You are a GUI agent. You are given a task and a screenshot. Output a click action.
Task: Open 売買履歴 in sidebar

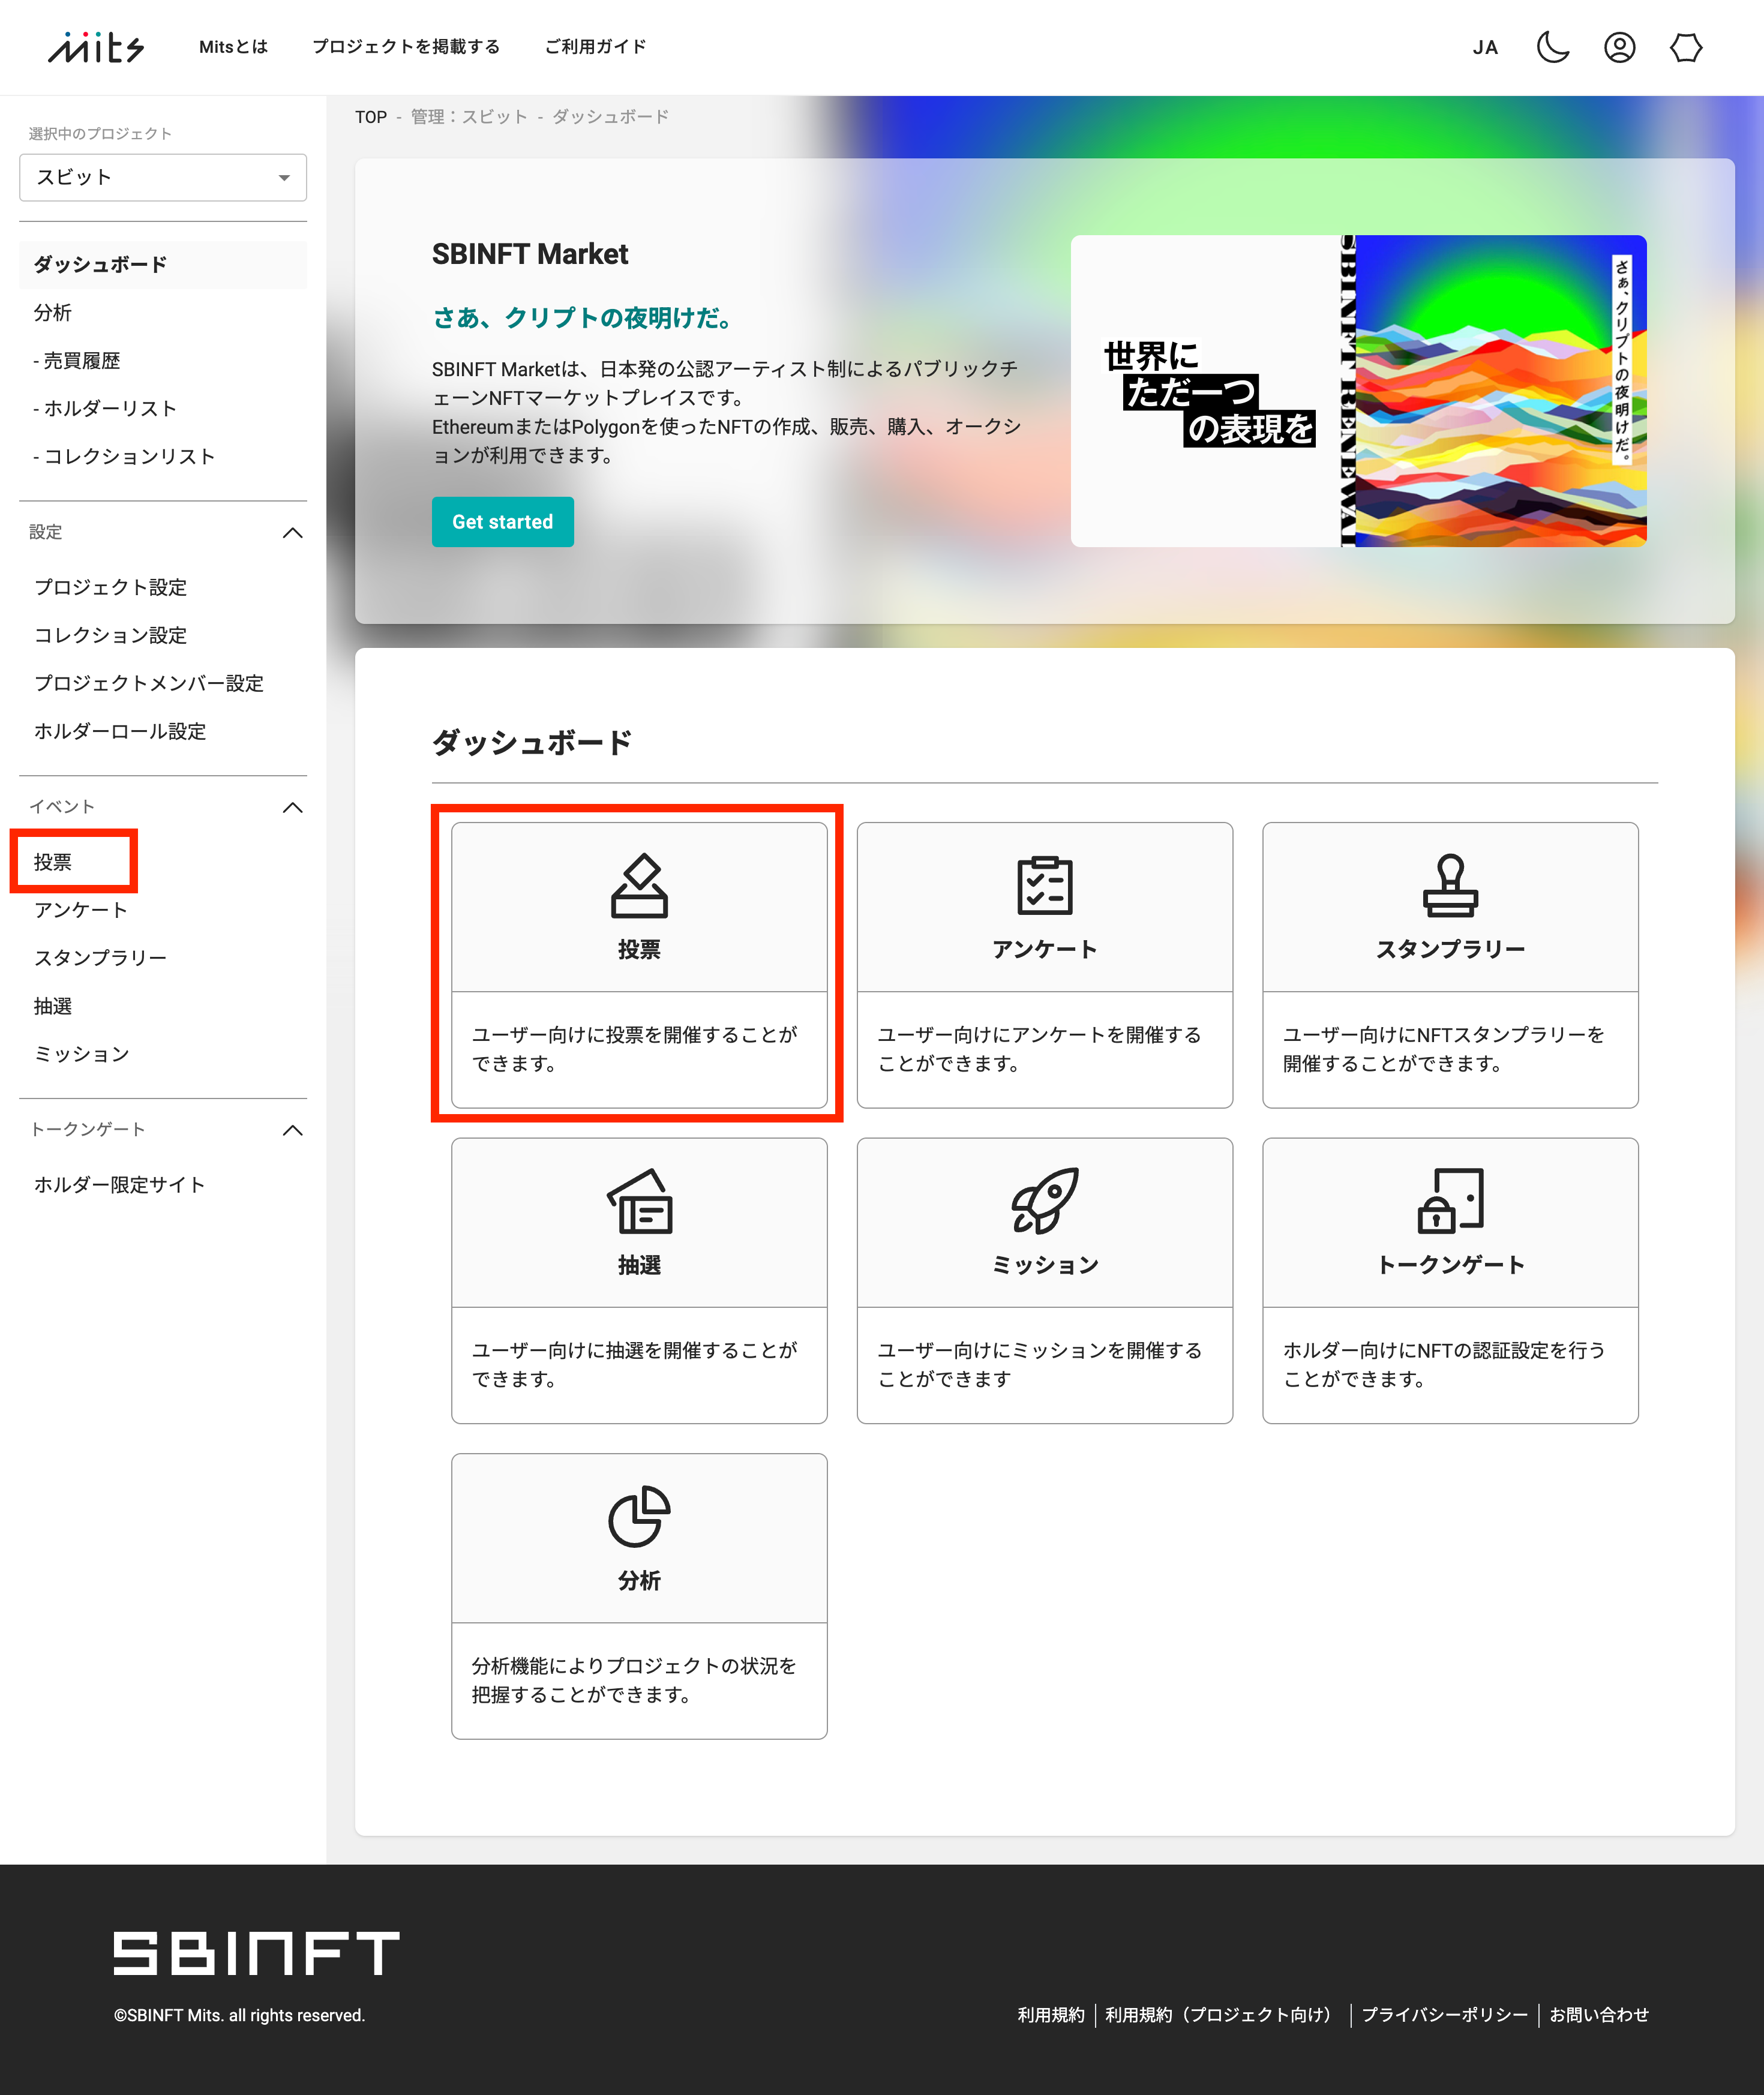pyautogui.click(x=76, y=360)
